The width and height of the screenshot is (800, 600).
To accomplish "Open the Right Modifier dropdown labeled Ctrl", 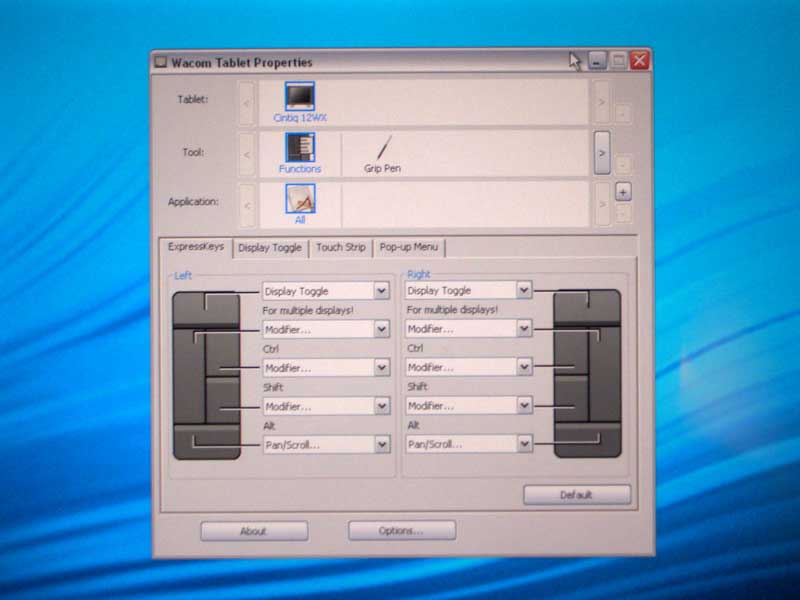I will [x=468, y=329].
